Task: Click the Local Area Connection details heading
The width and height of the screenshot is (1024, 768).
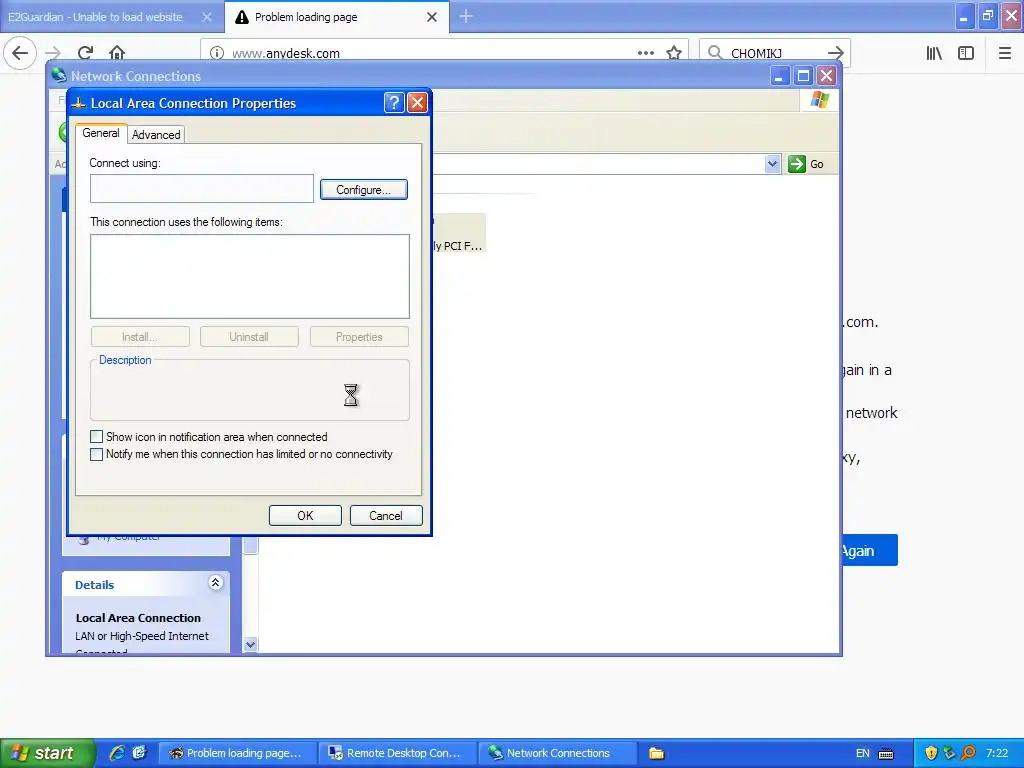Action: click(x=138, y=618)
